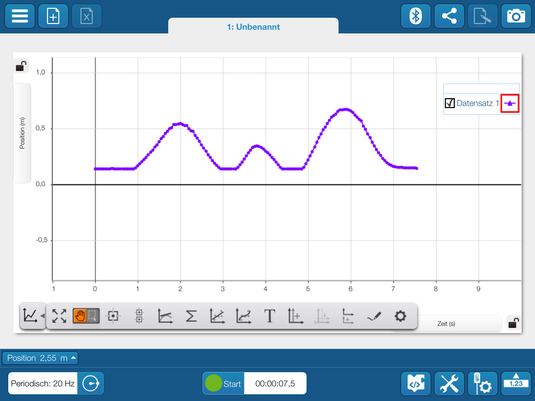Collapse the graph tools toolbar
535x401 pixels.
coord(33,315)
